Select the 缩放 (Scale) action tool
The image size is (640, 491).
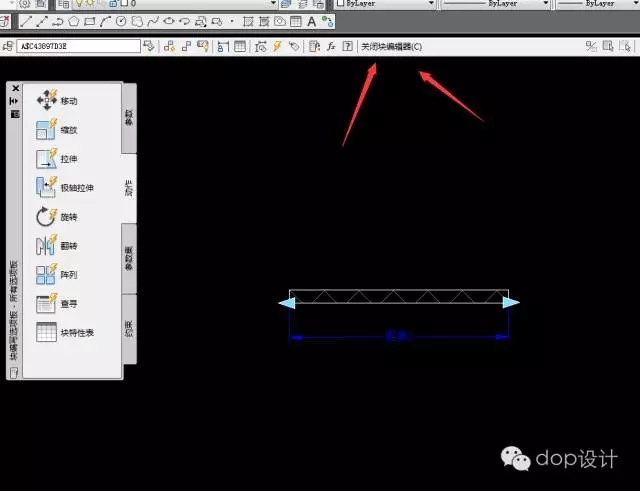click(x=49, y=129)
